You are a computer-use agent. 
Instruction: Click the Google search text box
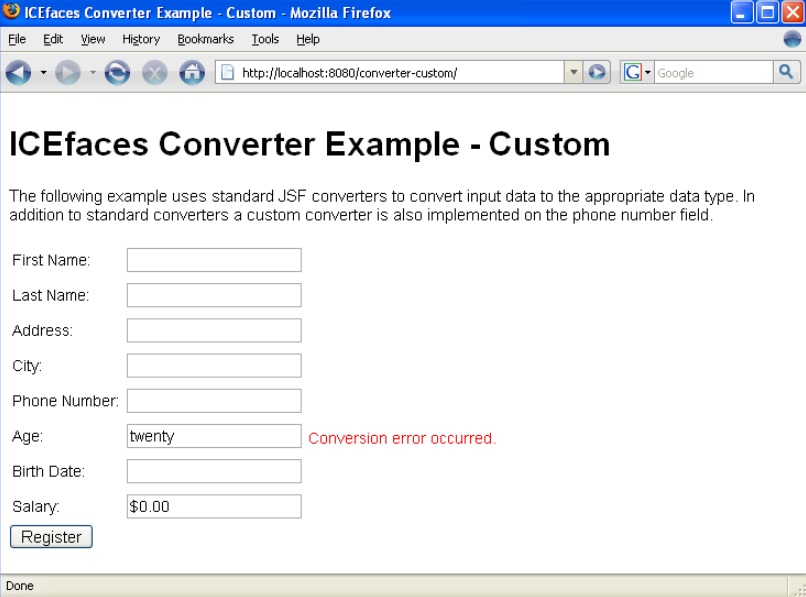coord(712,73)
